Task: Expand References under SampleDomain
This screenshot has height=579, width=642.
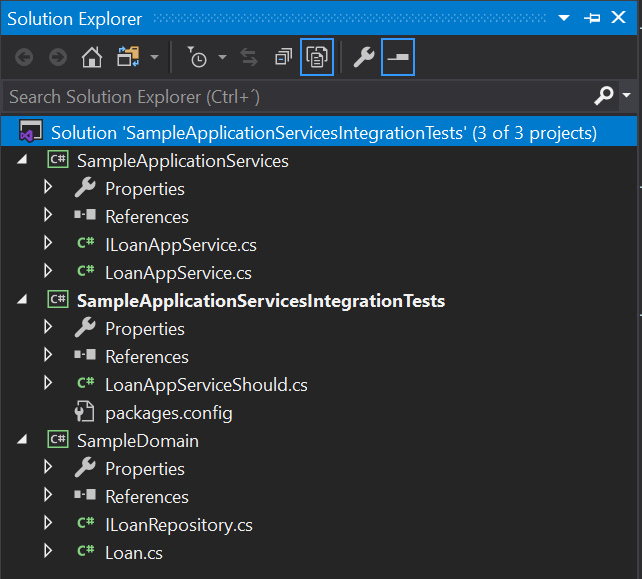Action: click(x=47, y=497)
